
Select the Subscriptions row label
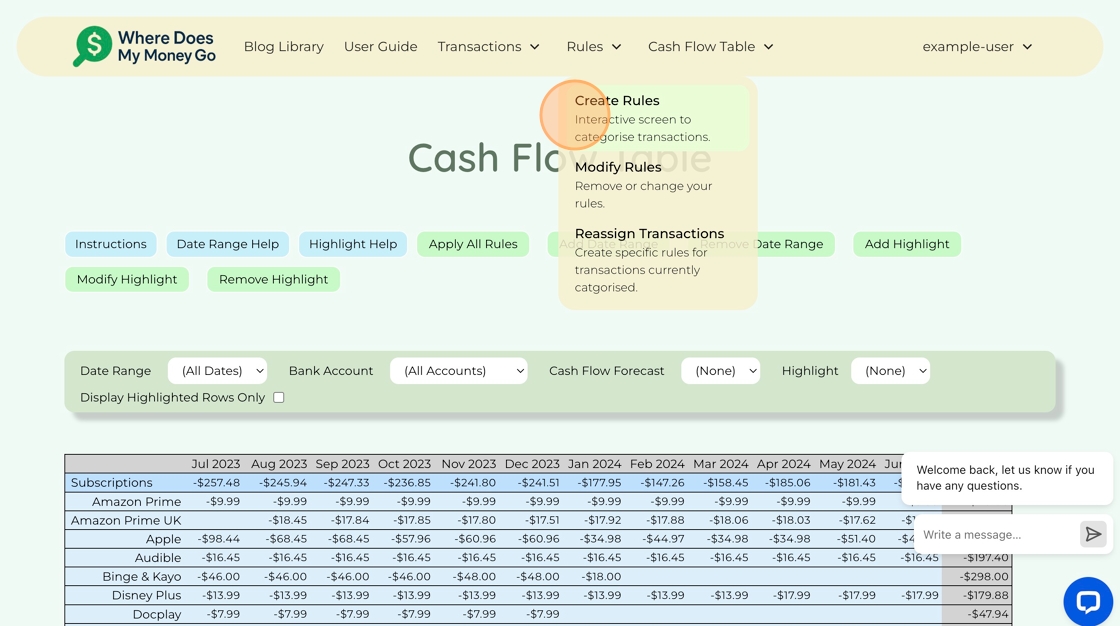tap(111, 482)
